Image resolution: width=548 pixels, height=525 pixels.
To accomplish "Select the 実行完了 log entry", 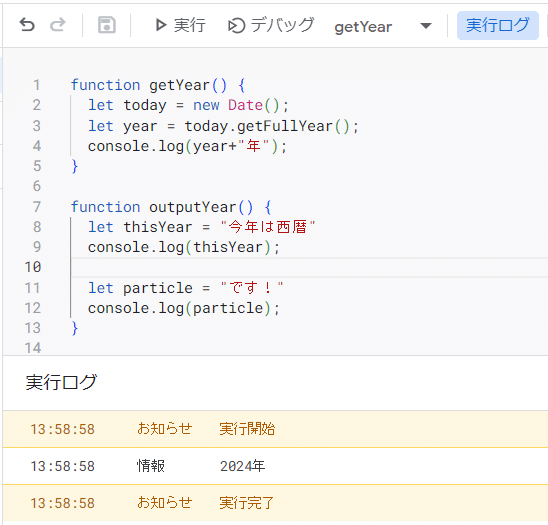I will coord(275,503).
